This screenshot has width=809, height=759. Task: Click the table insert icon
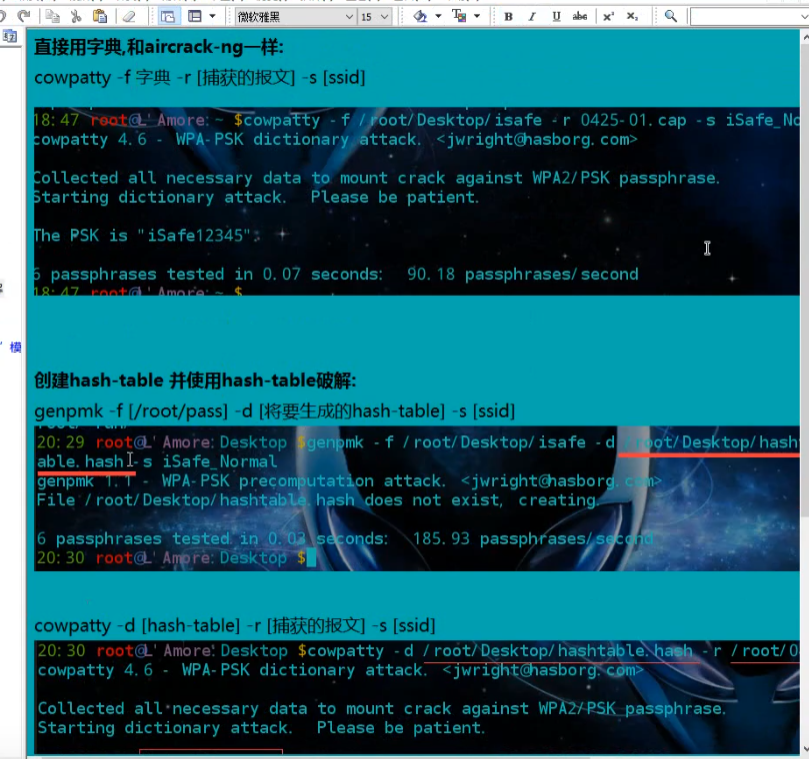click(195, 17)
